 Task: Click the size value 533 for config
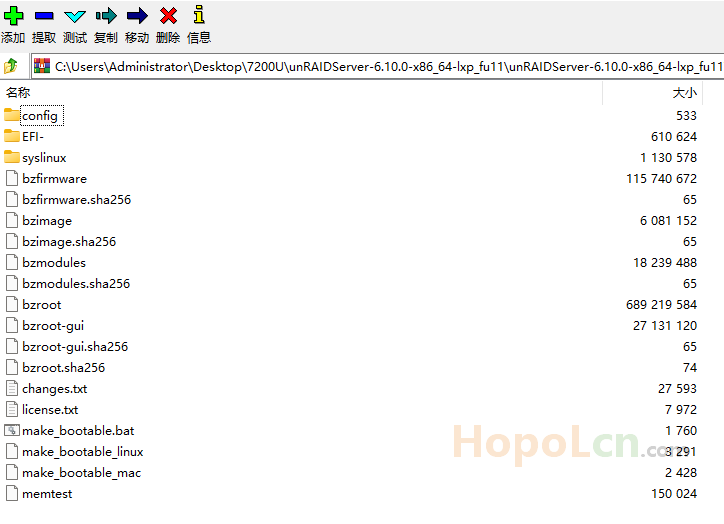coord(686,115)
